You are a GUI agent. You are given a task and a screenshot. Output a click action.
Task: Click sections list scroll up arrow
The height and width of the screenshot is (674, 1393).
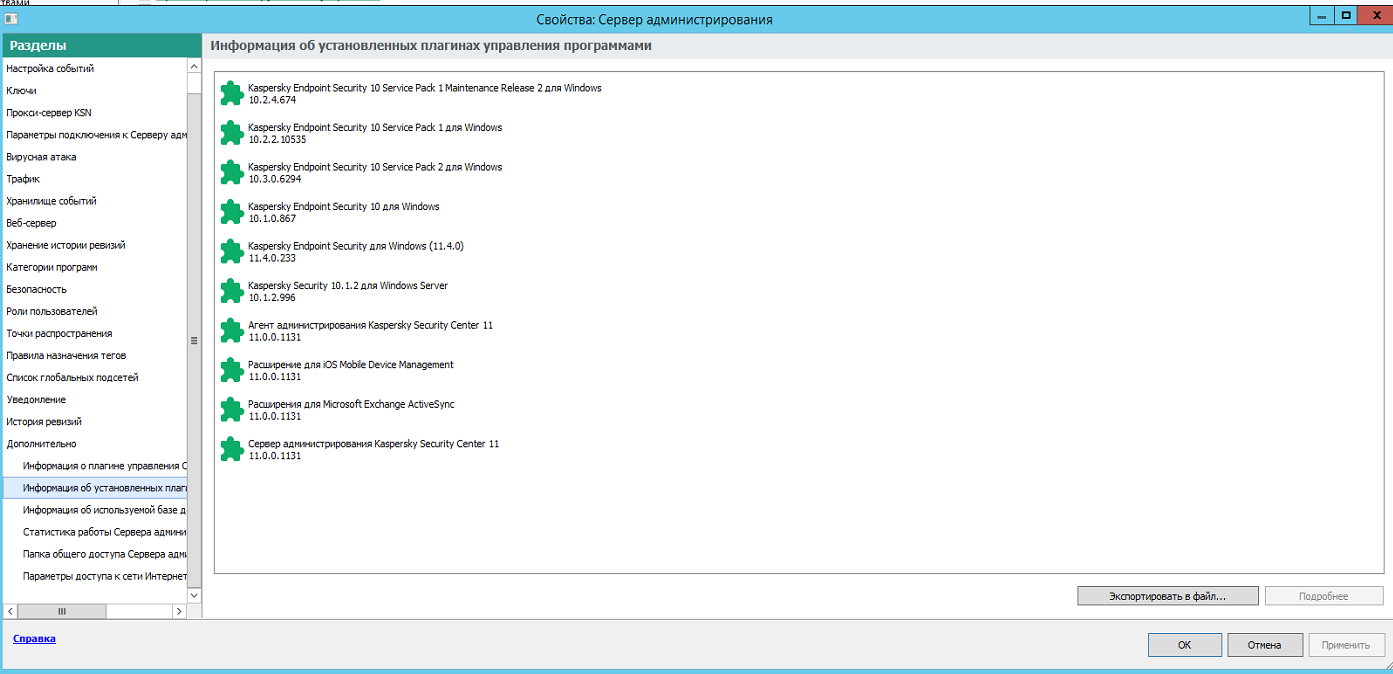point(194,66)
